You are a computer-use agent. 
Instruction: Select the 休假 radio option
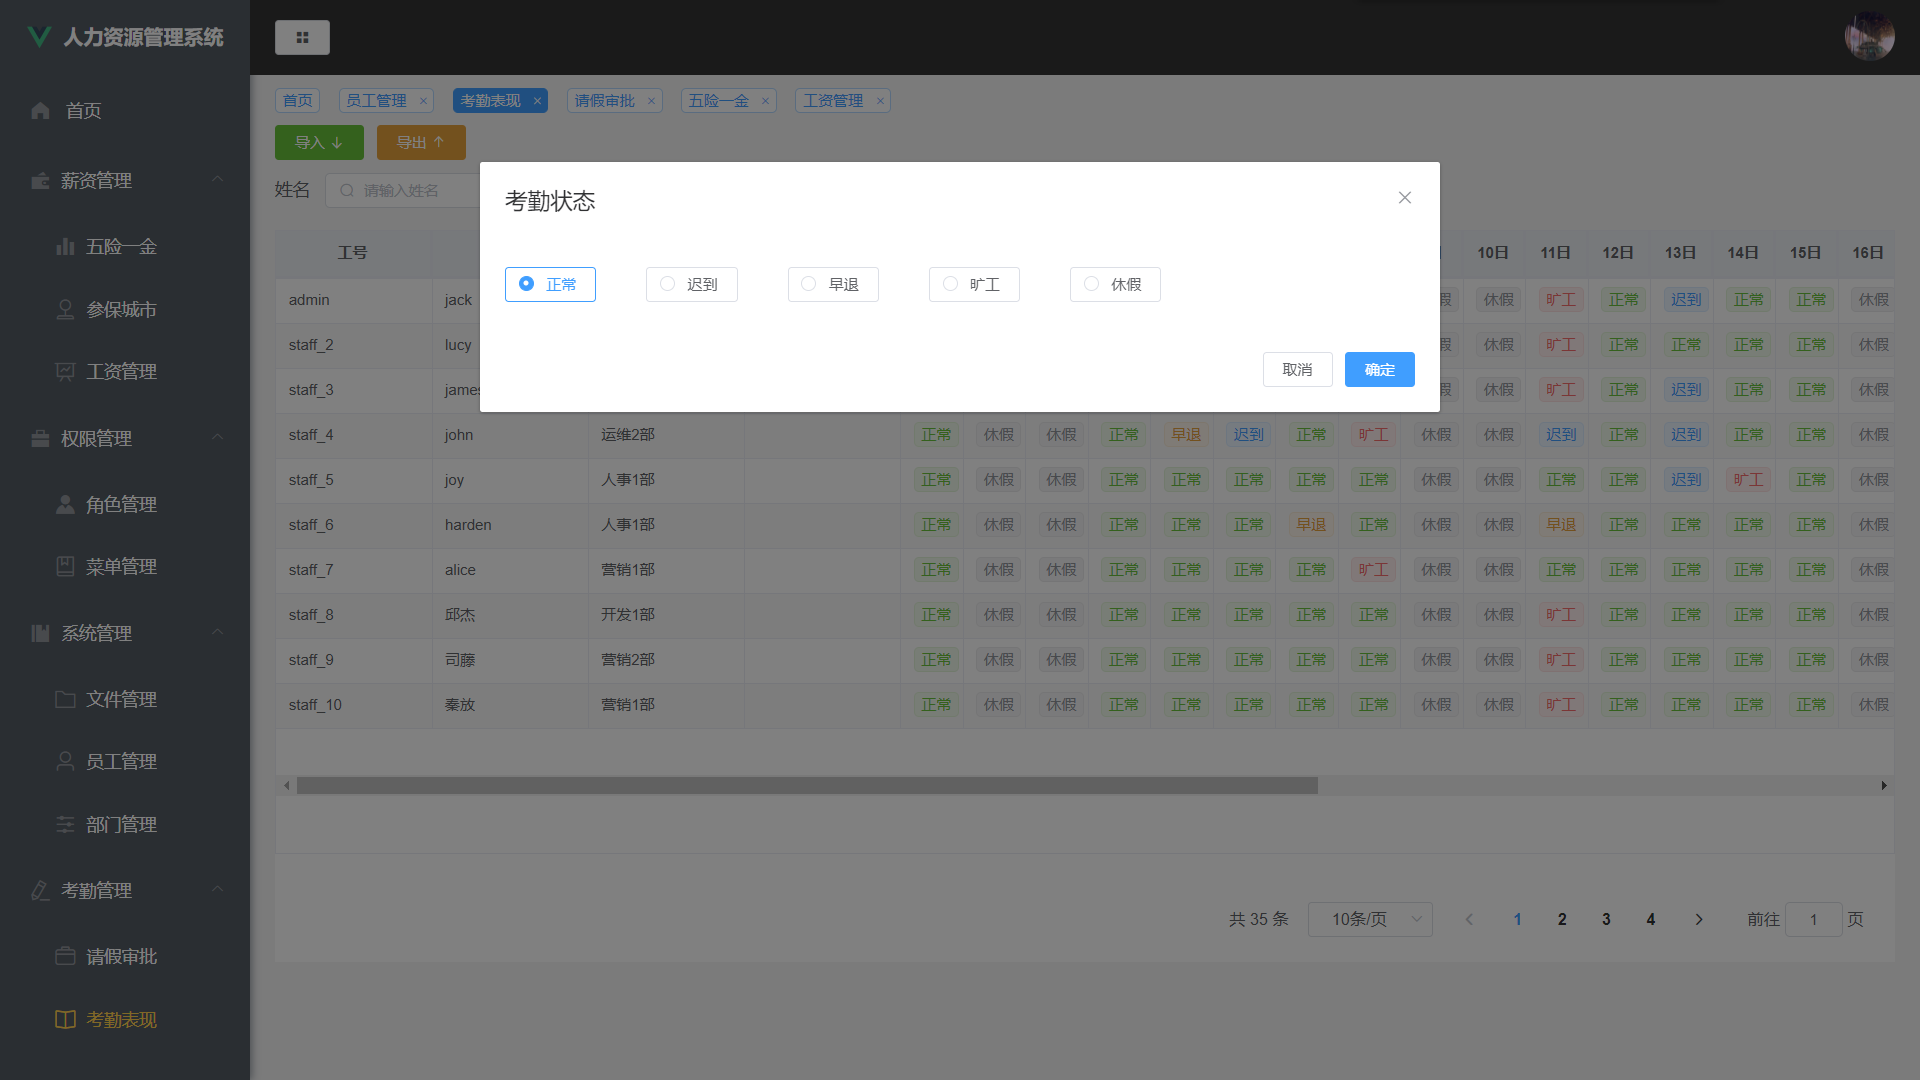[1091, 284]
